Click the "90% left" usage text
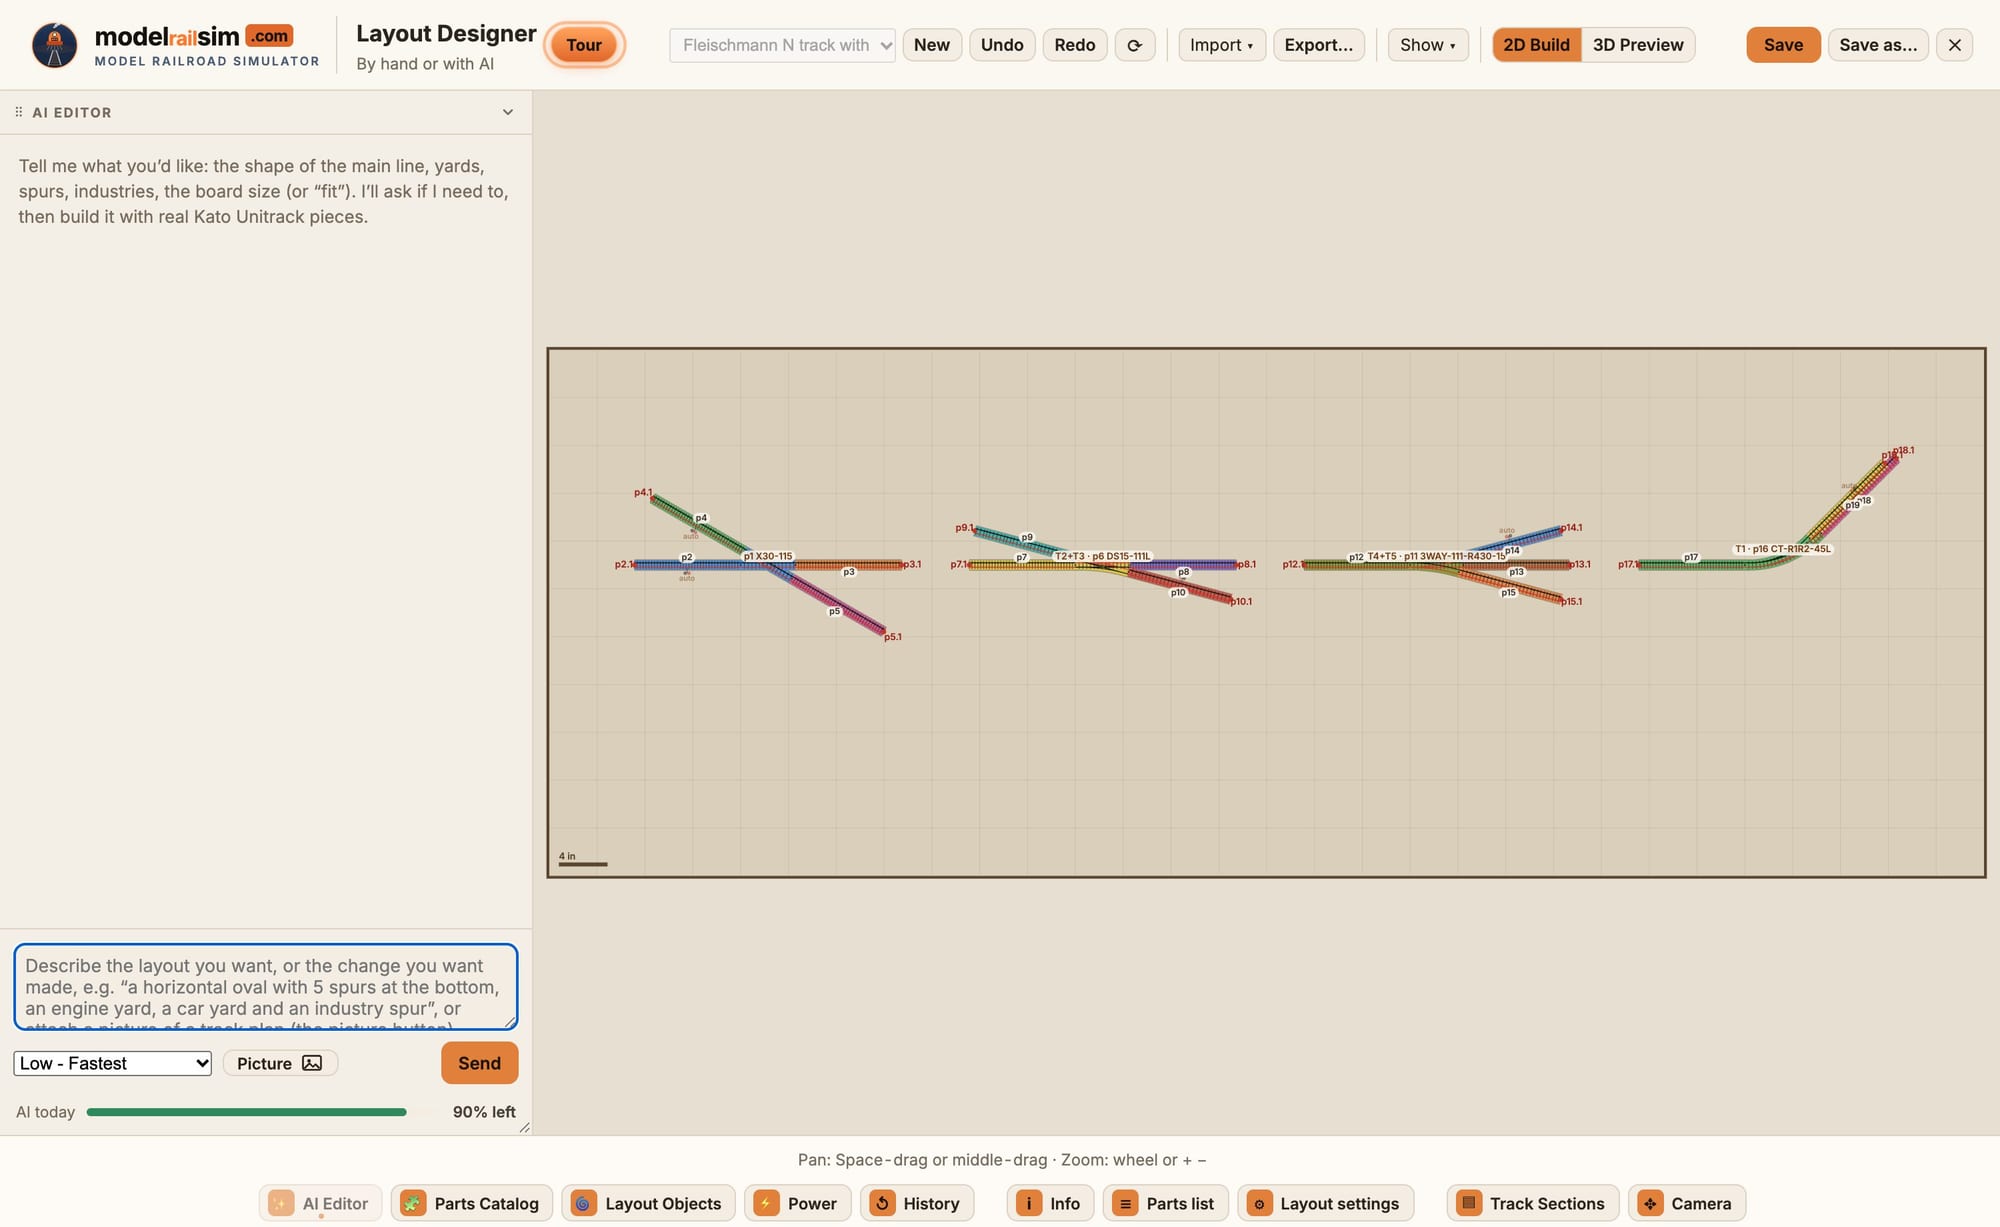Image resolution: width=2000 pixels, height=1227 pixels. coord(484,1112)
